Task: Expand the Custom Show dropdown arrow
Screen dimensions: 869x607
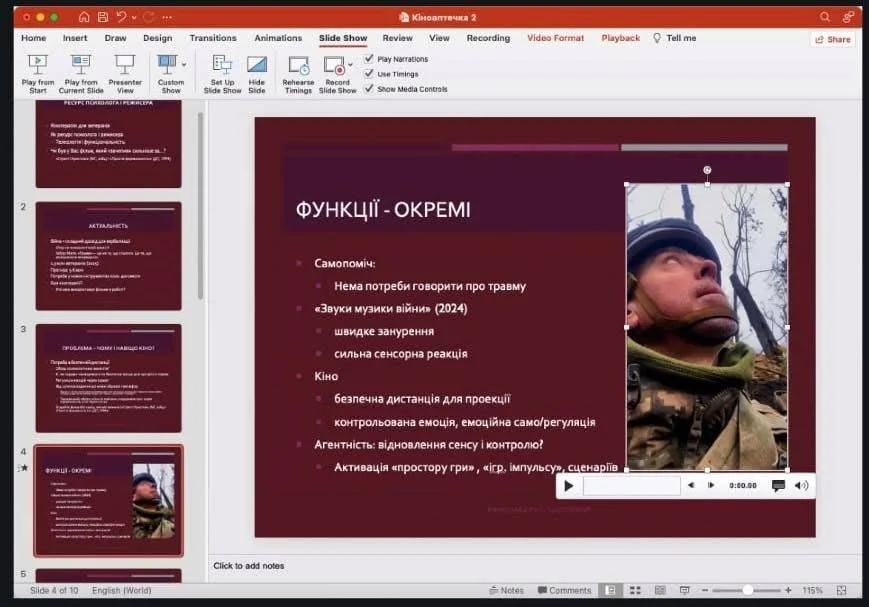Action: click(x=184, y=65)
